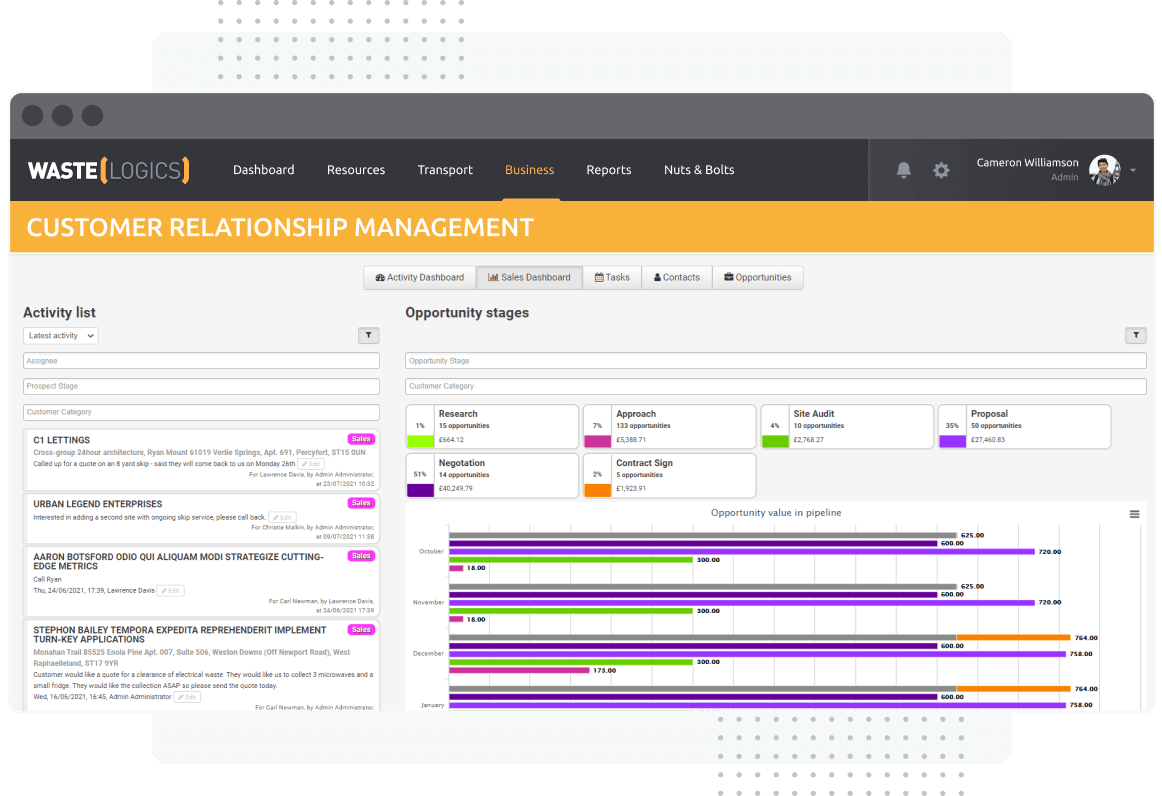The height and width of the screenshot is (796, 1162).
Task: Open the Tasks tab
Action: (x=612, y=277)
